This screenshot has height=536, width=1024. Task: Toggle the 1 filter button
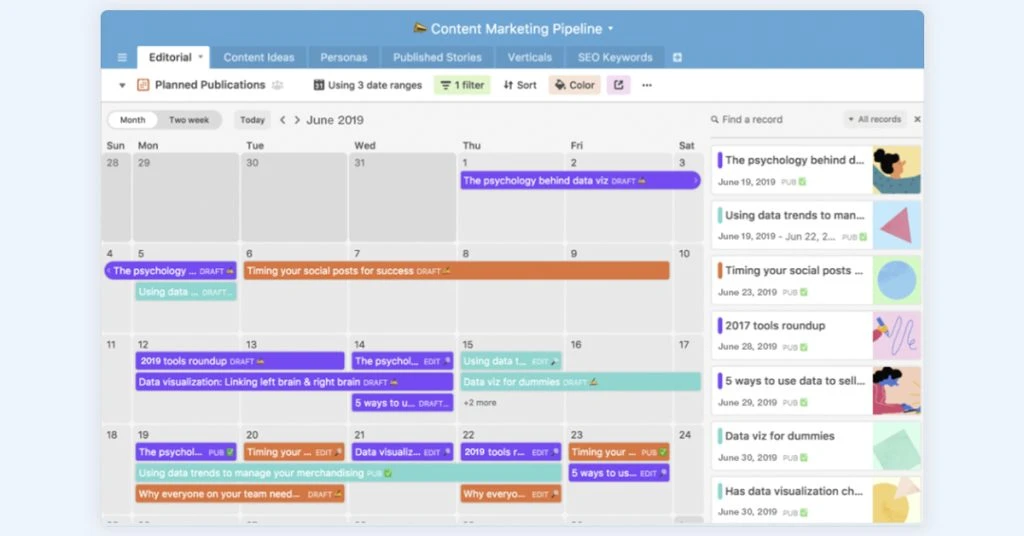tap(462, 85)
